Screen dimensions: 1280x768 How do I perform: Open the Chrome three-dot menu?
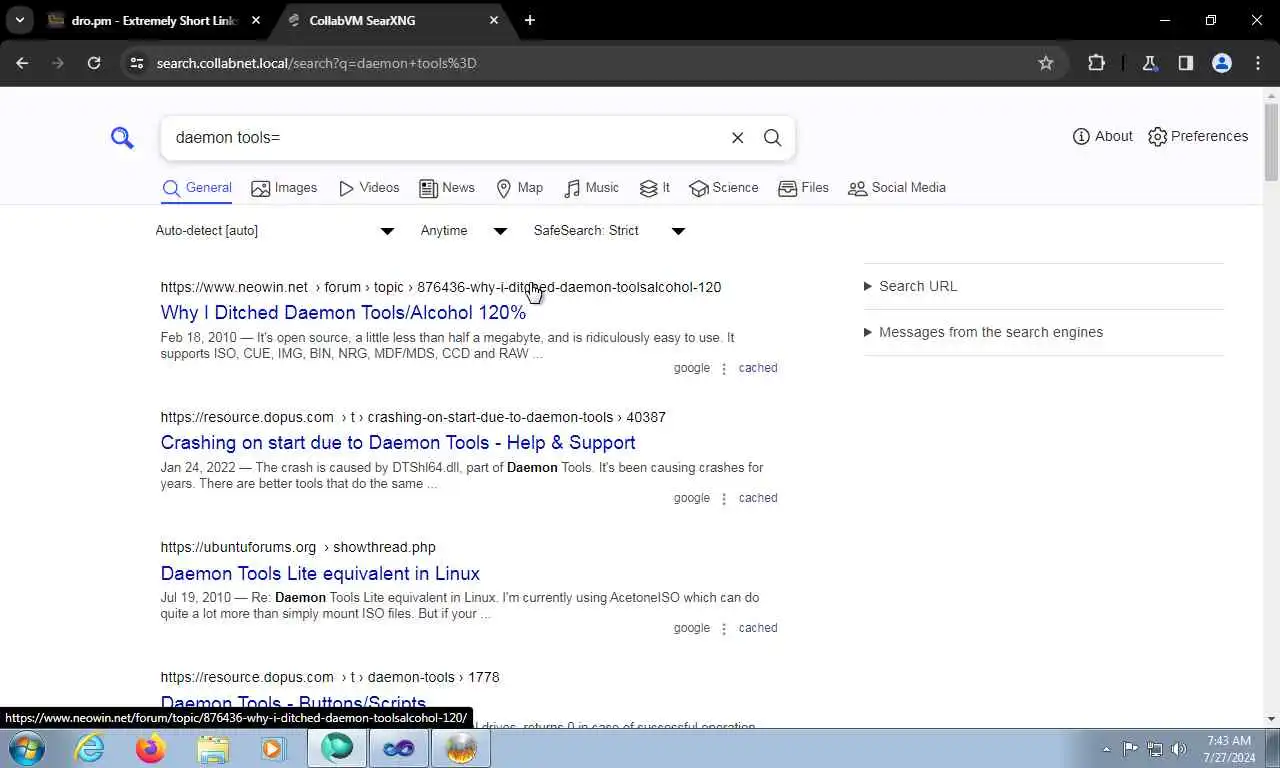1258,63
